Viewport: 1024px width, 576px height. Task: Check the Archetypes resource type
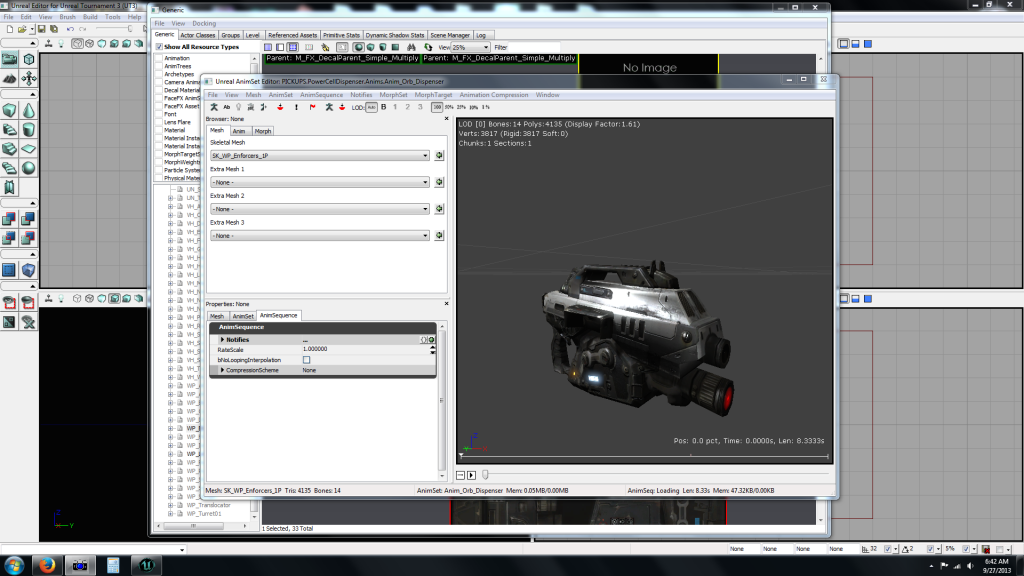tap(159, 74)
